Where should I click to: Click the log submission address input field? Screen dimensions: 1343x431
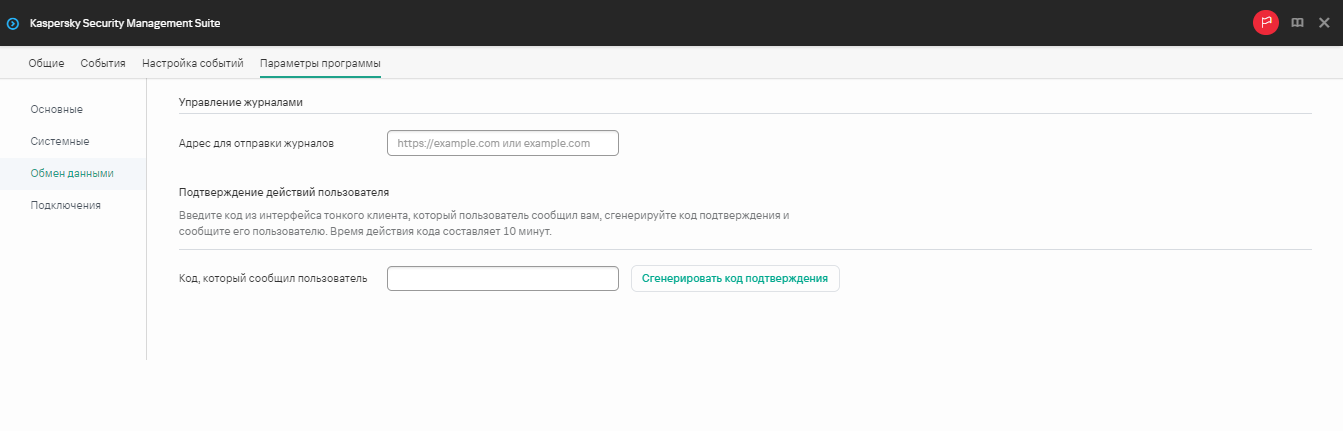coord(502,143)
